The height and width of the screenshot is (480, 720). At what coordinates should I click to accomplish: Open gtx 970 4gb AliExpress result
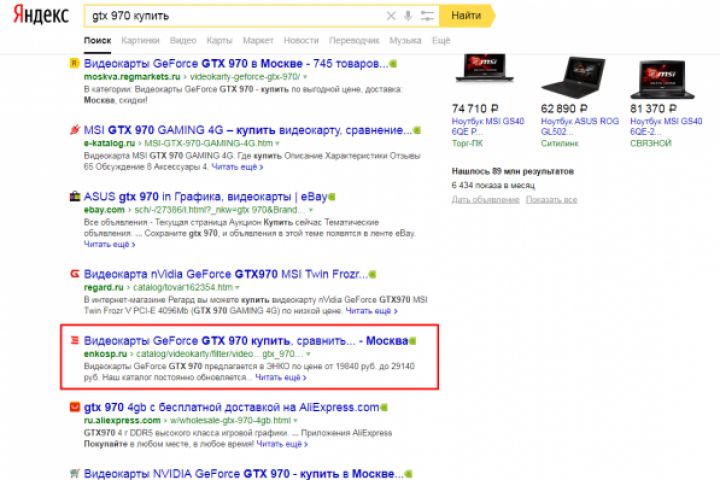click(x=231, y=407)
